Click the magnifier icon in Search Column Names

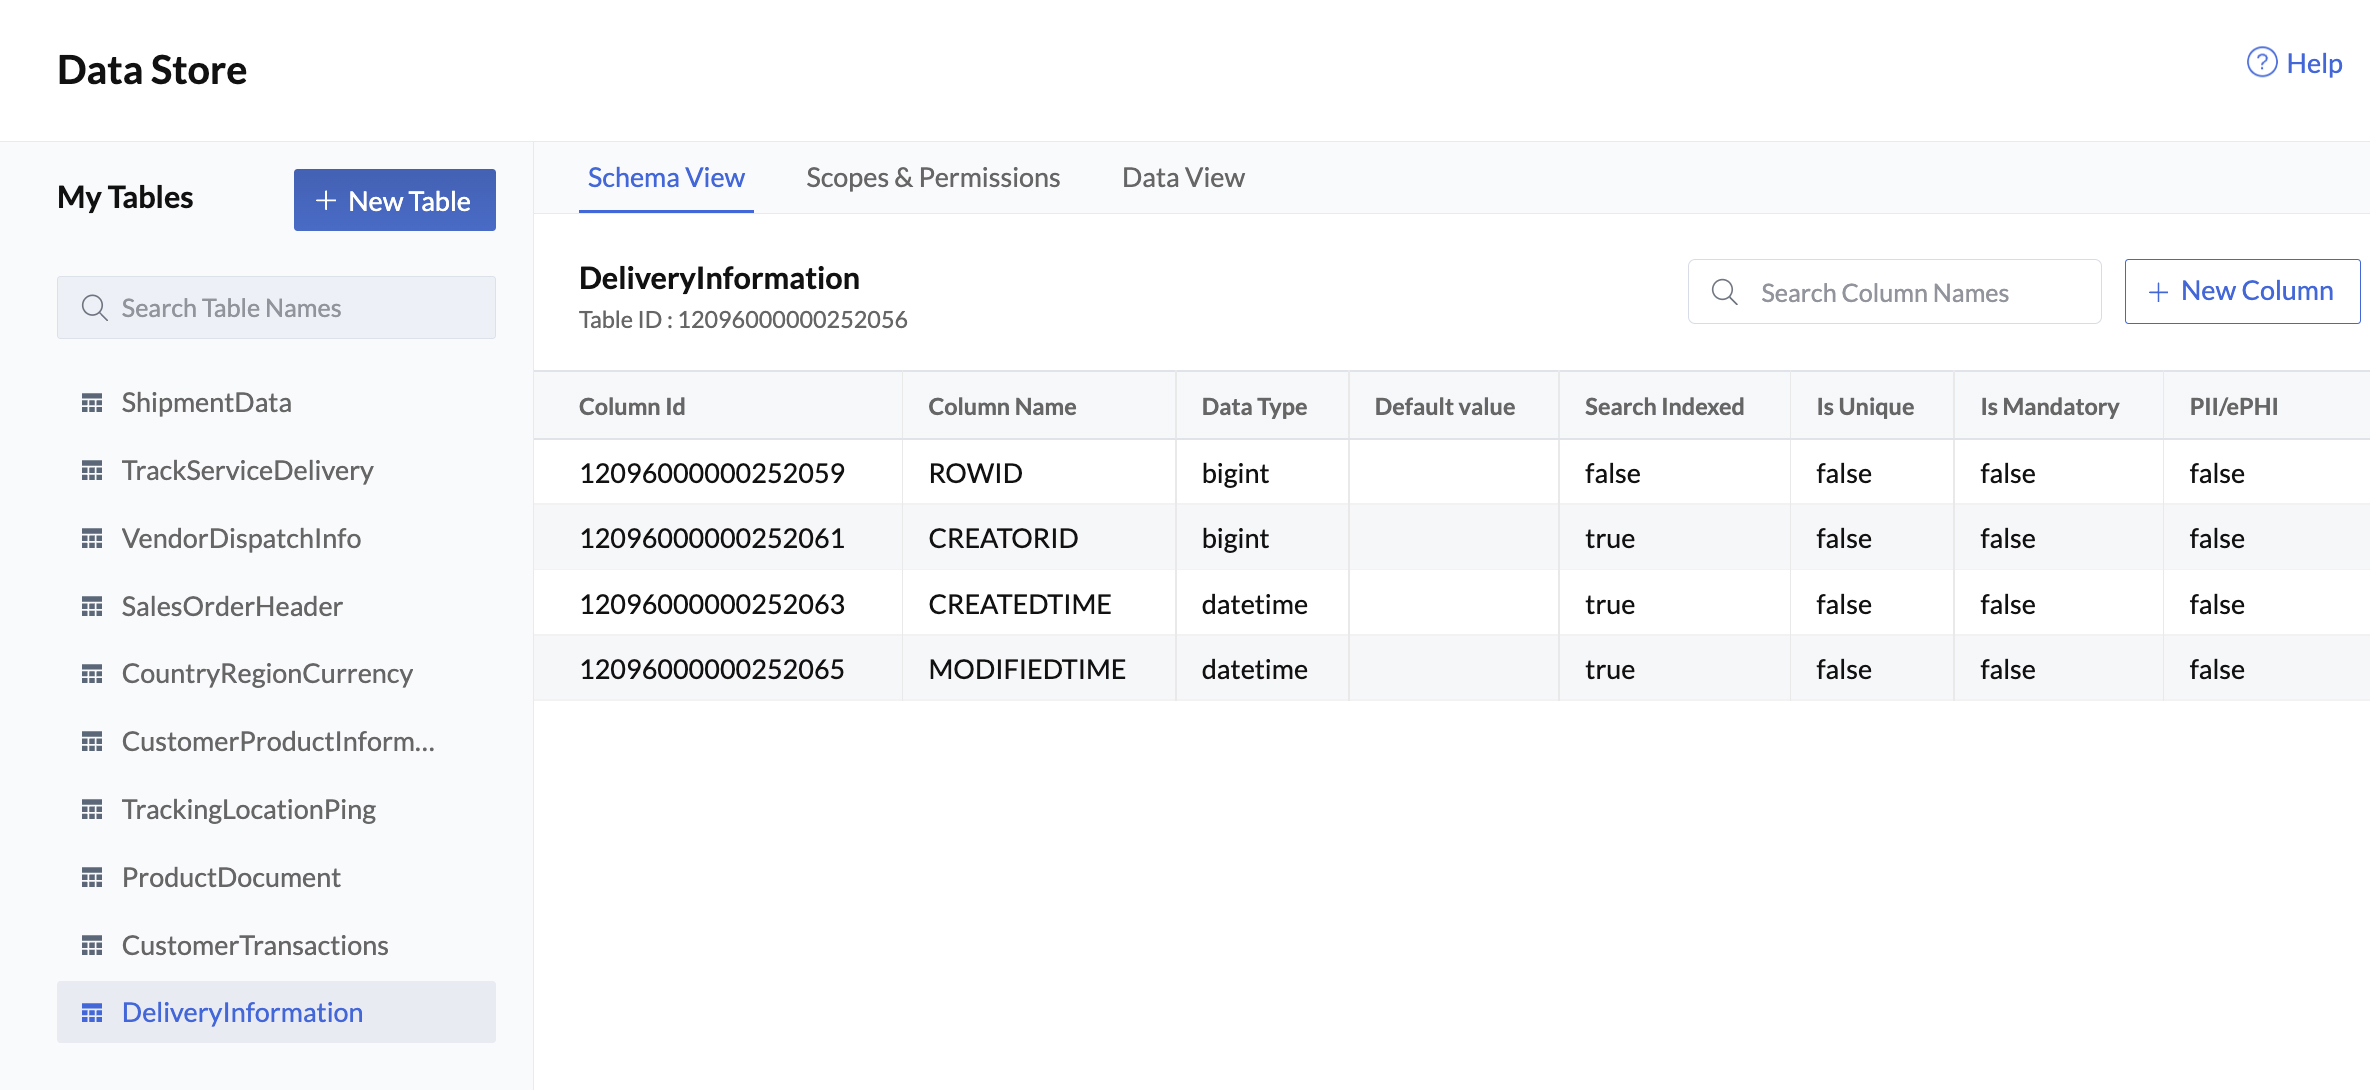click(x=1724, y=291)
